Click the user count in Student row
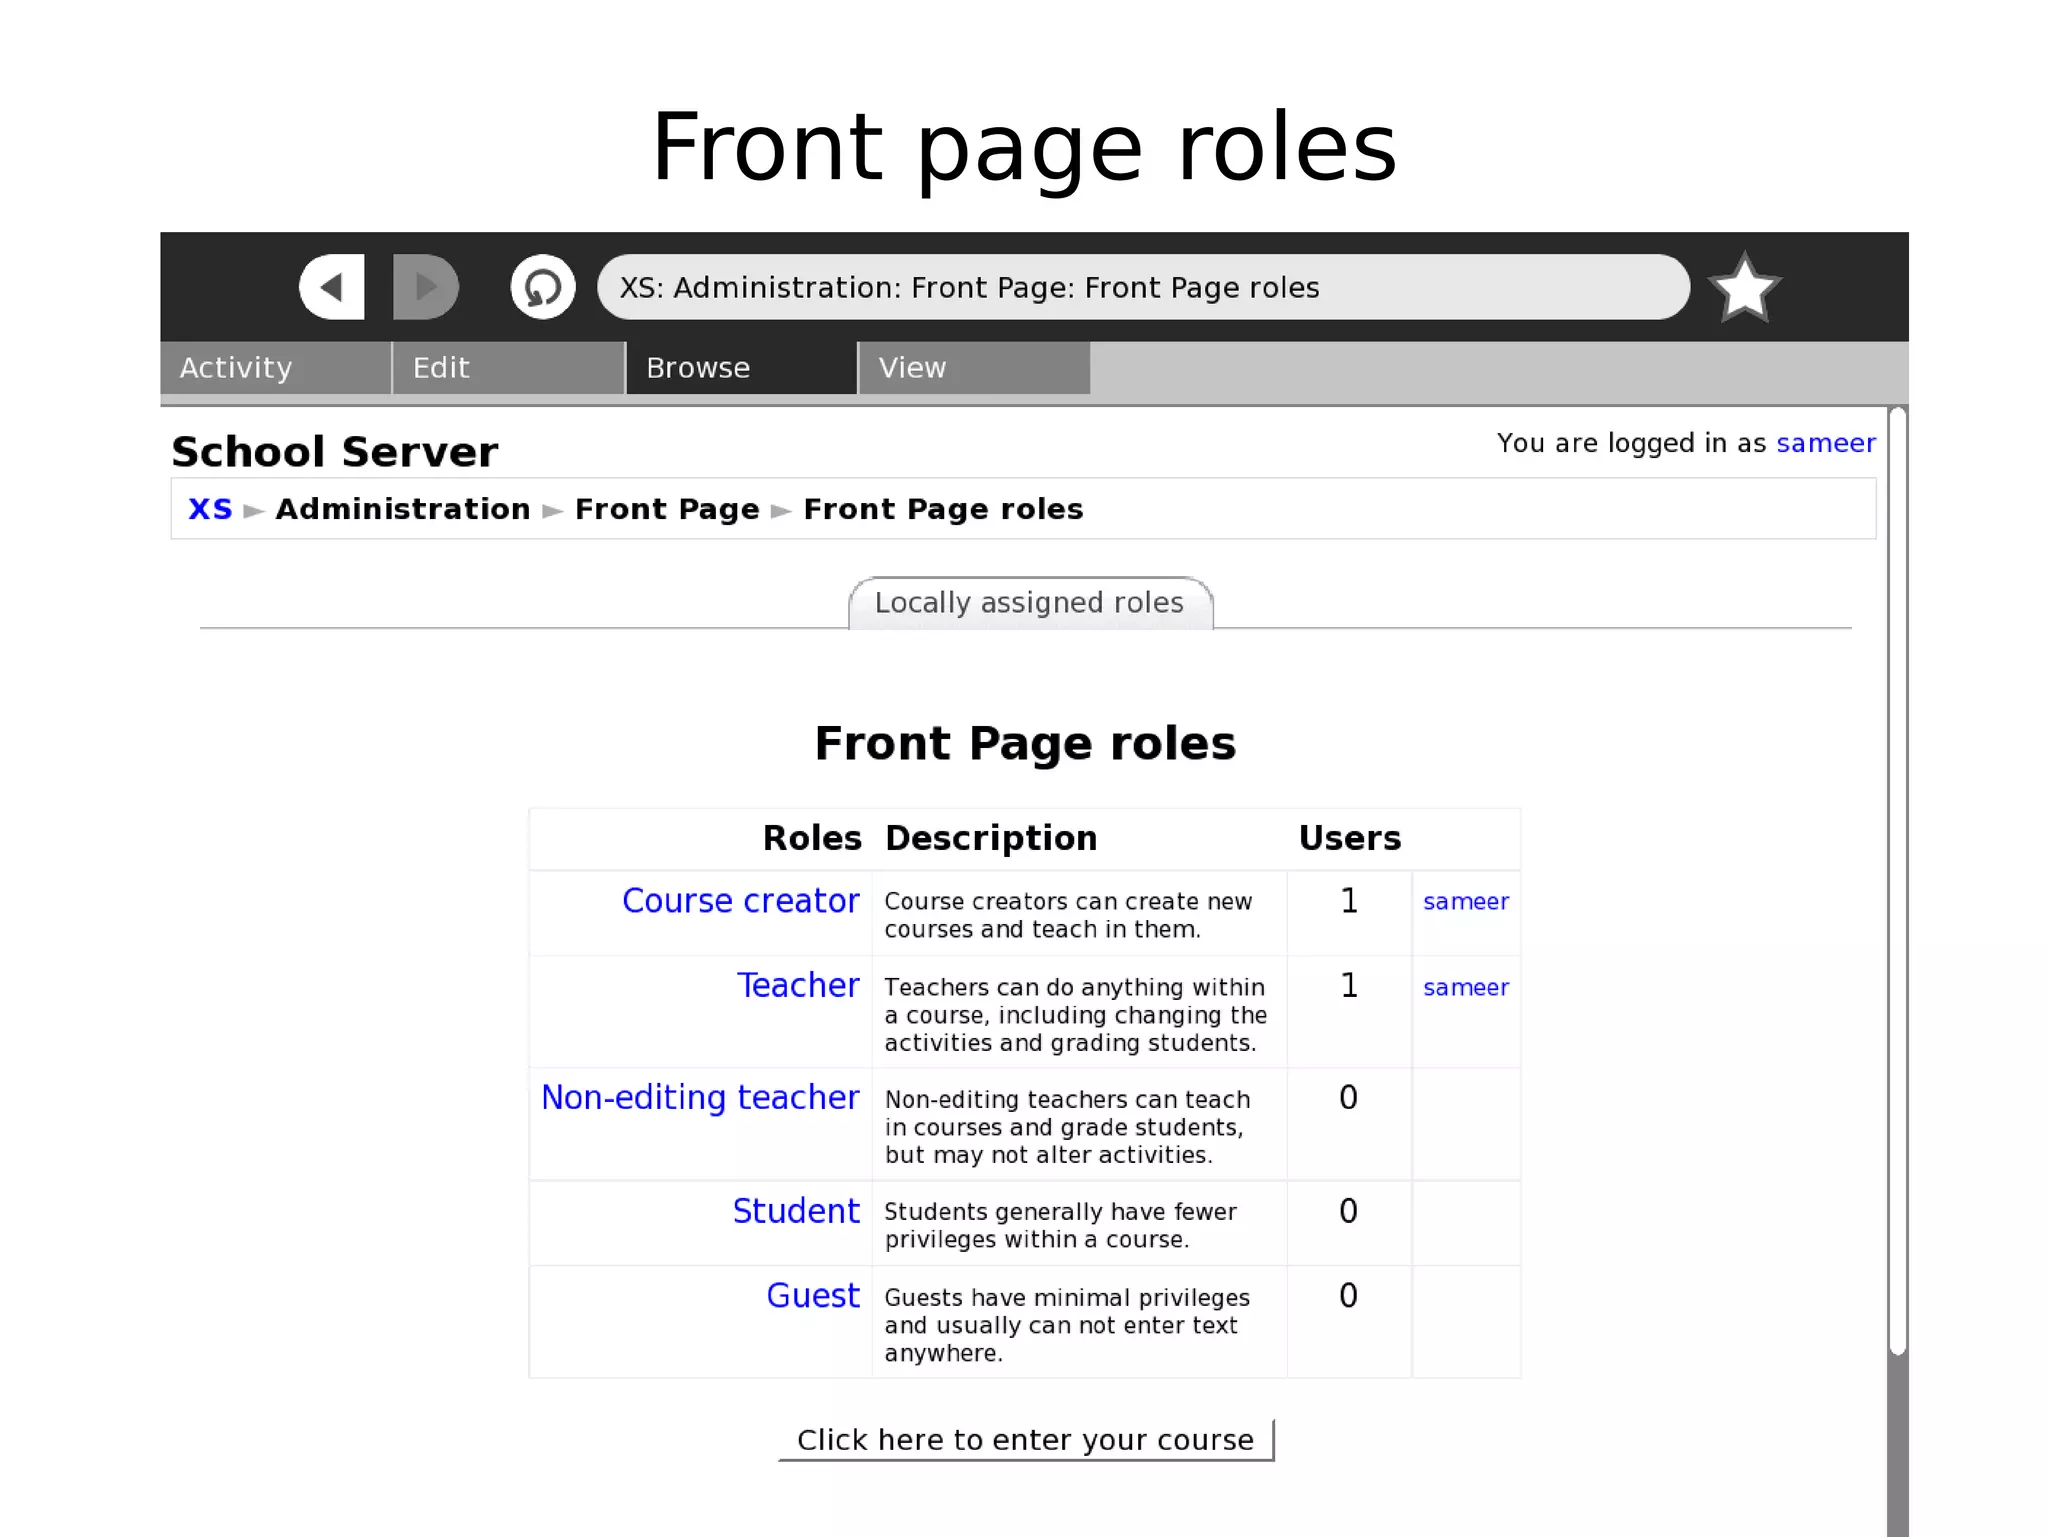 click(x=1349, y=1211)
